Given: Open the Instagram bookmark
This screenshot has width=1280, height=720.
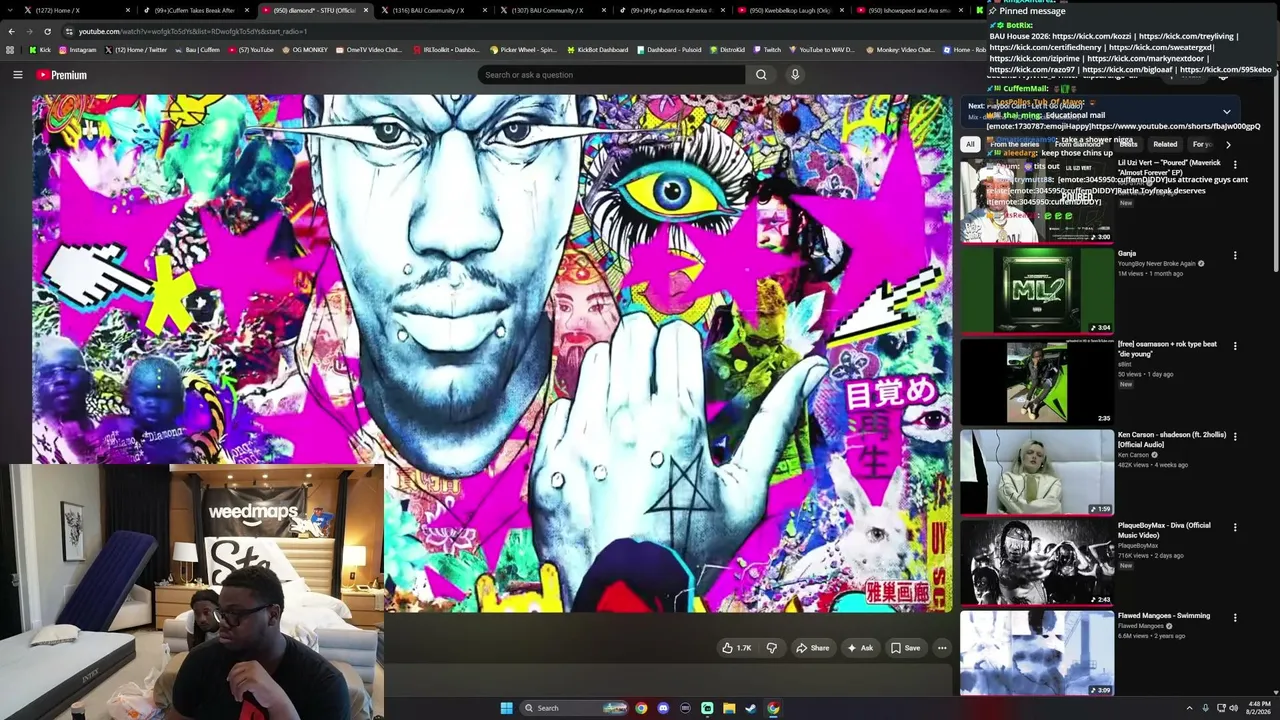Looking at the screenshot, I should point(78,49).
